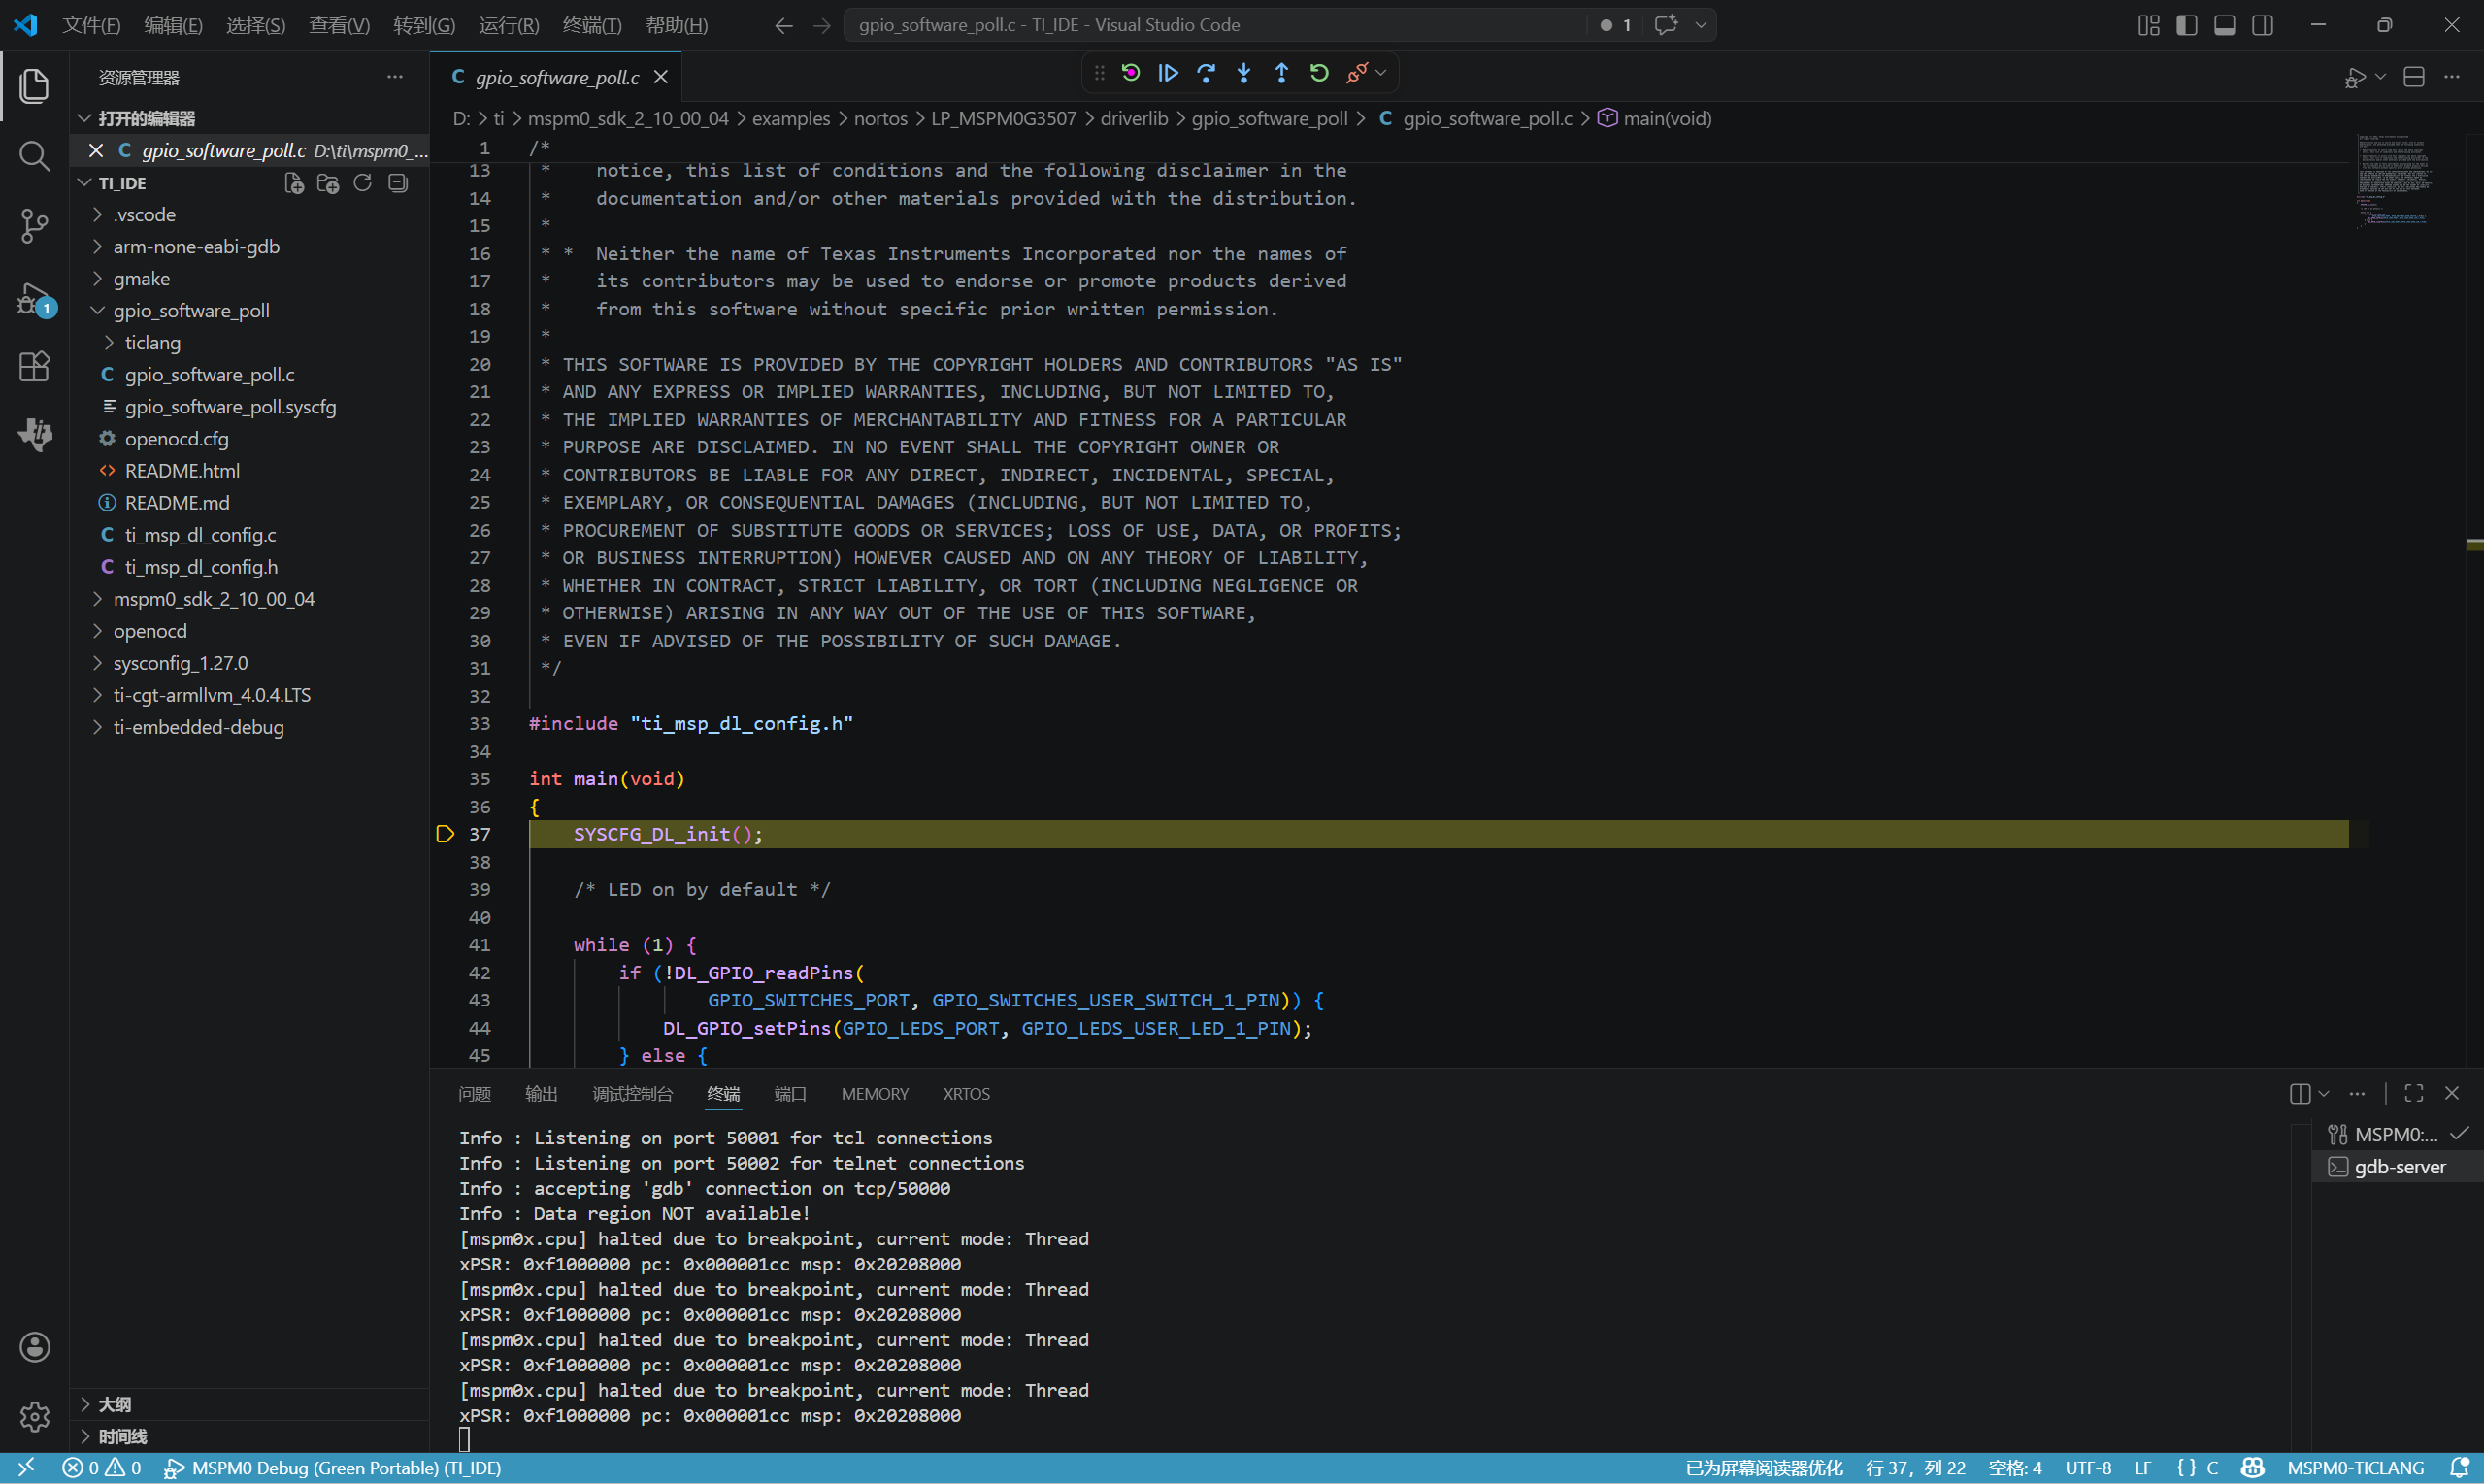Click the MSPM0 Debug (Green Portable) status item

(332, 1467)
